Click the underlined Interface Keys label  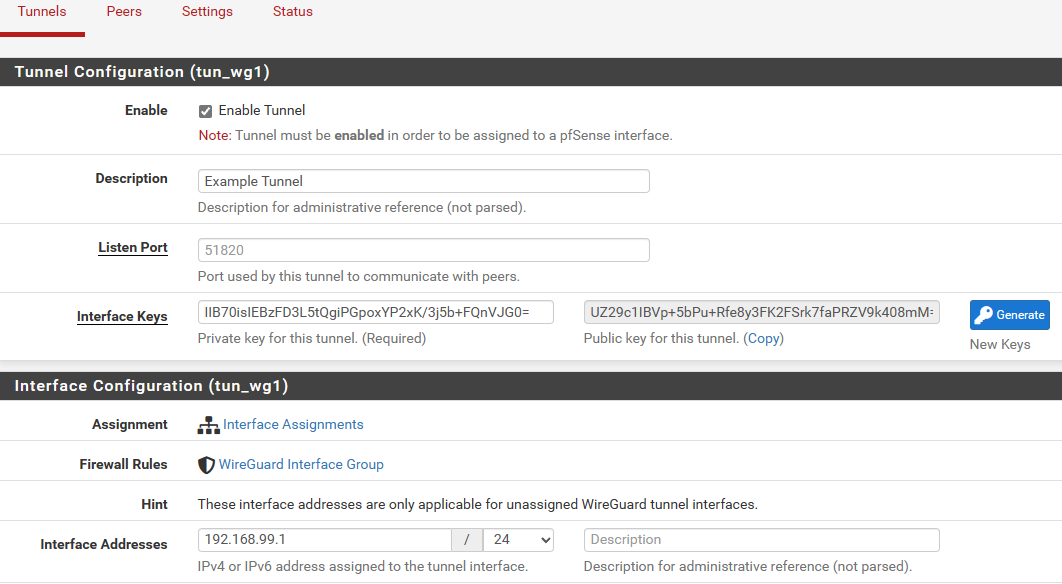click(x=122, y=316)
